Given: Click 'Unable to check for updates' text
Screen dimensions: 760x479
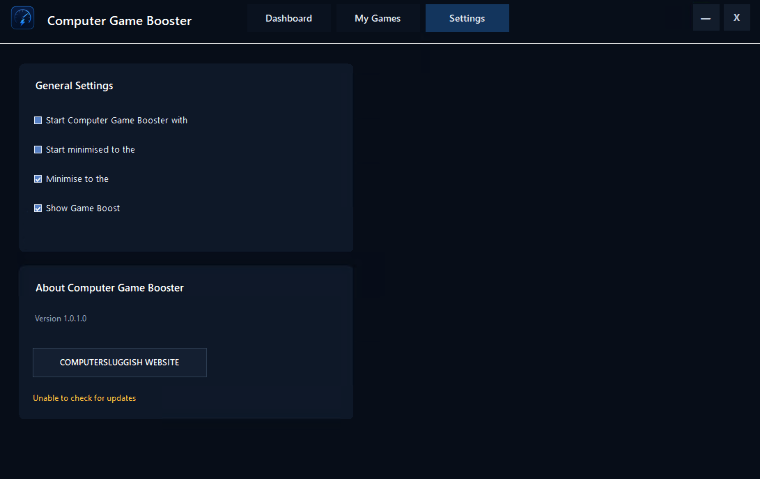Looking at the screenshot, I should [x=84, y=398].
